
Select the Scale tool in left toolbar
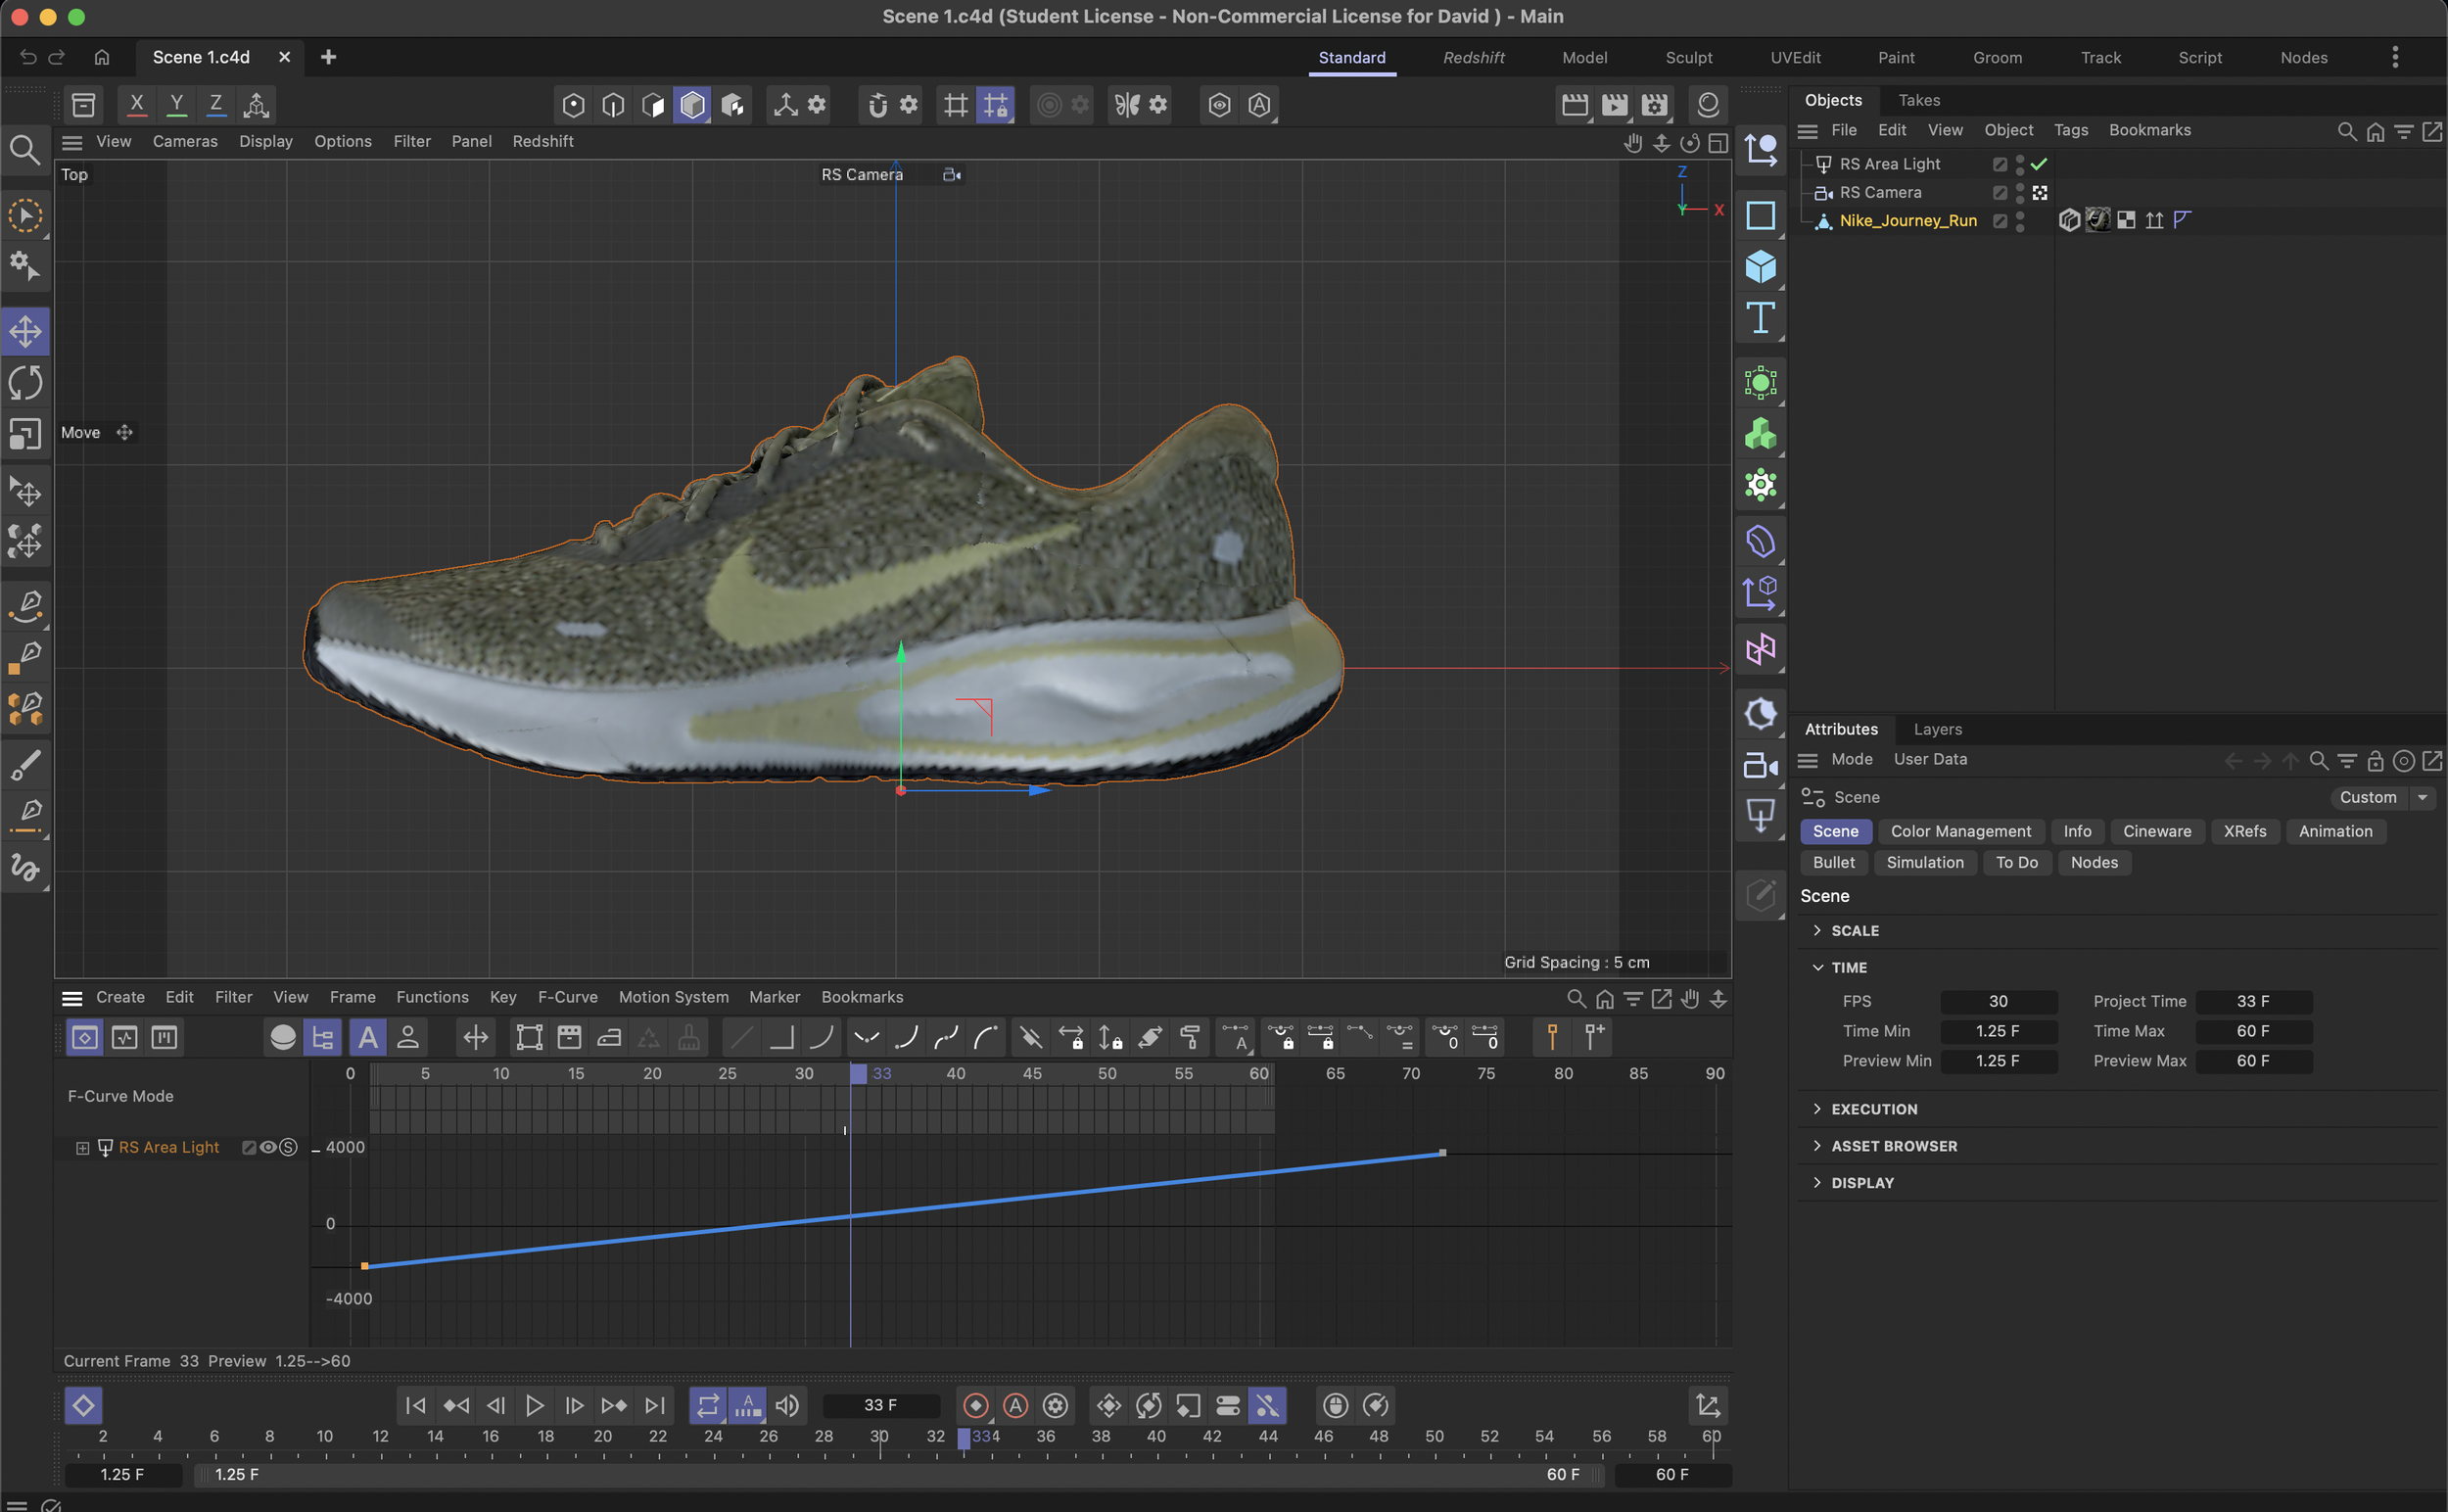(26, 435)
